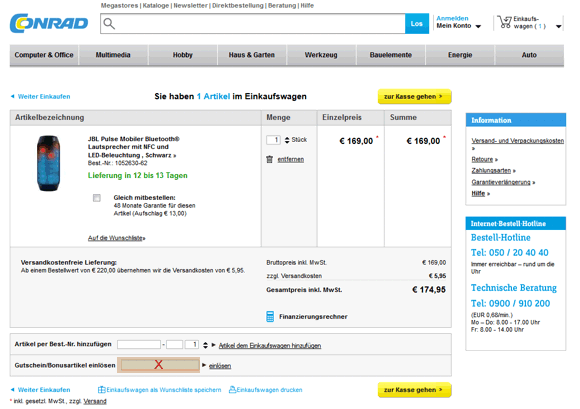Image resolution: width=580 pixels, height=409 pixels.
Task: Click the bottom zur Kasse gehen button
Action: [414, 390]
